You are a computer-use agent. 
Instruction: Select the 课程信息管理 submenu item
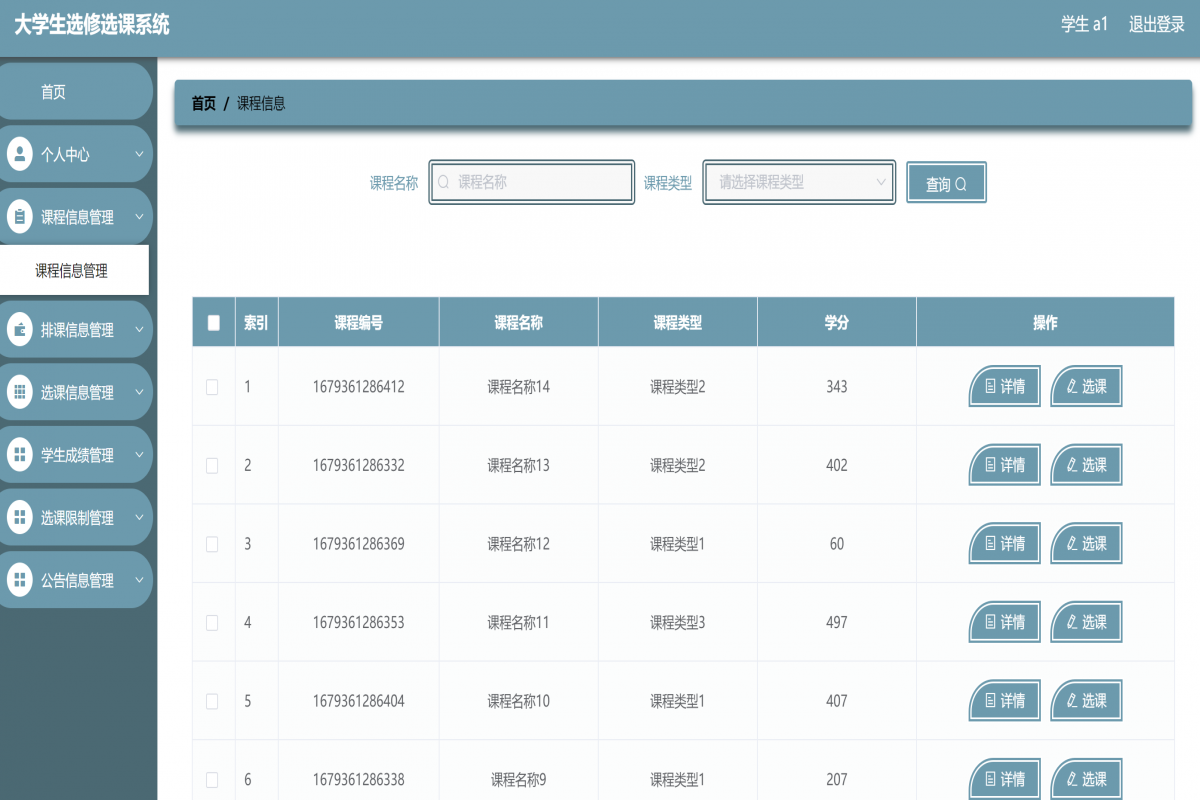click(72, 270)
